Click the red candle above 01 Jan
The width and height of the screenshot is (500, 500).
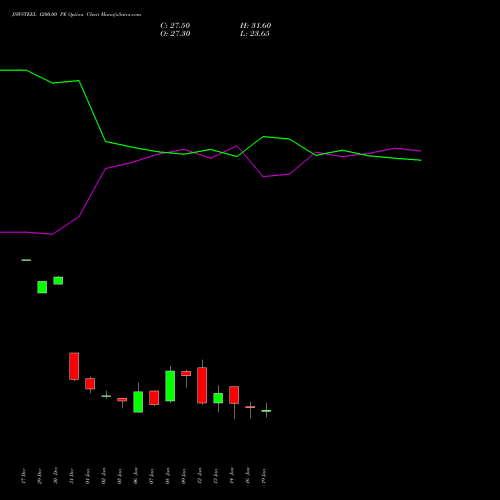(90, 384)
